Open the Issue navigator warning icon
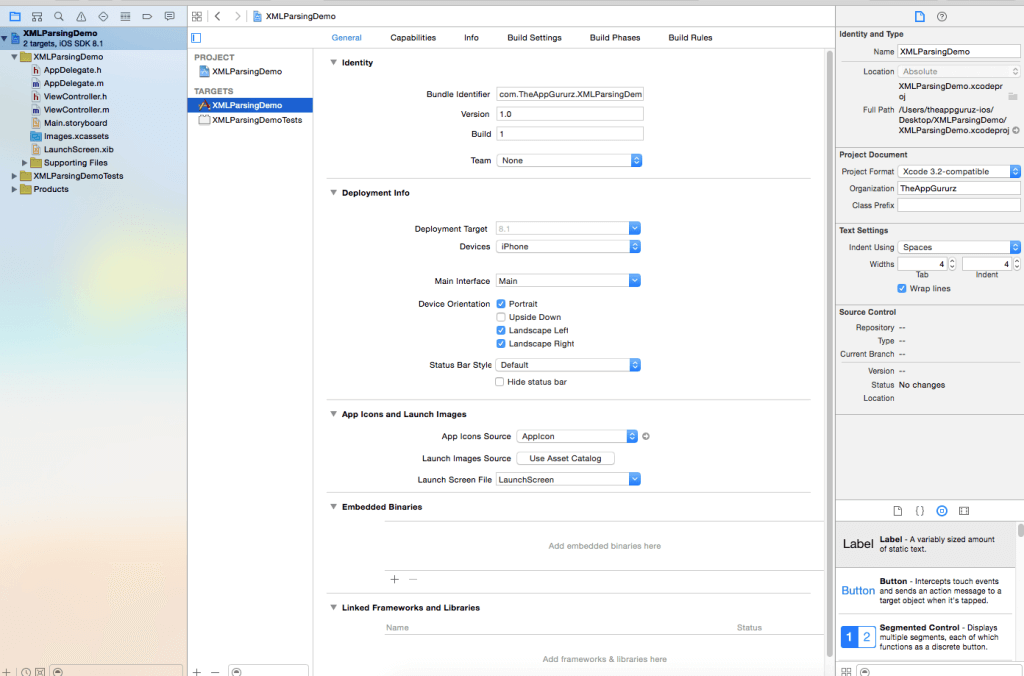Viewport: 1024px width, 676px height. pos(81,16)
